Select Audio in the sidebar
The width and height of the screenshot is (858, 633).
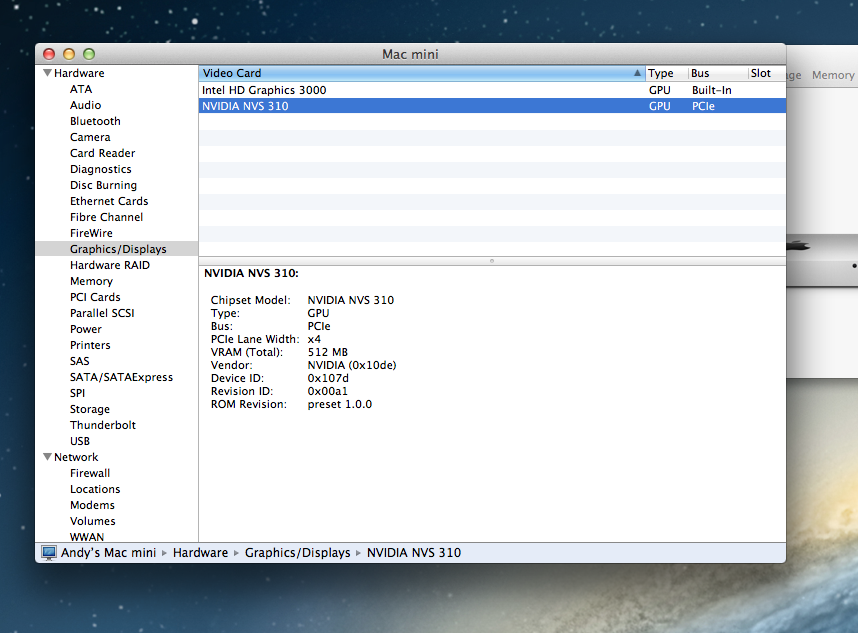tap(85, 105)
